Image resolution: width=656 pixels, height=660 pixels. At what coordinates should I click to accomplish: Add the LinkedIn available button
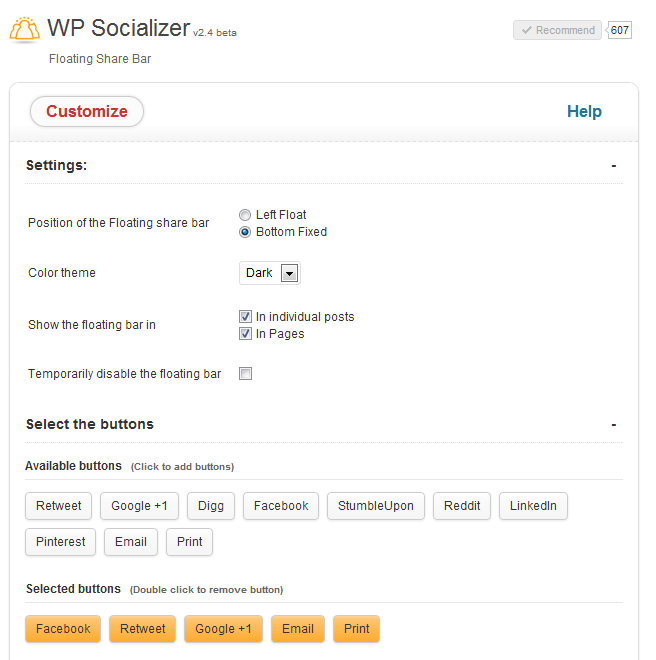coord(533,506)
